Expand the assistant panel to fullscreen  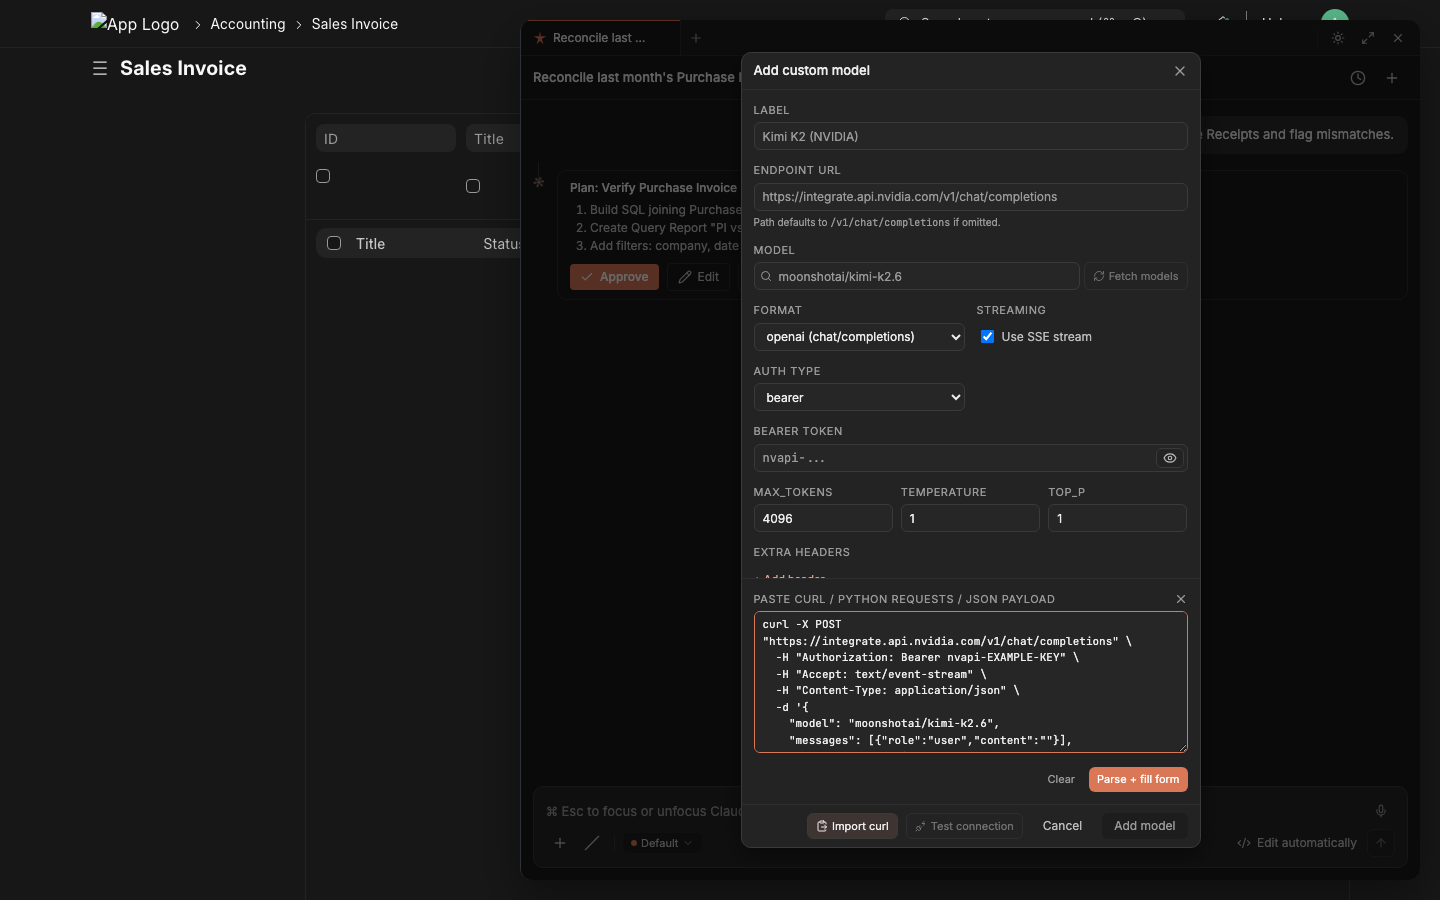[x=1368, y=38]
